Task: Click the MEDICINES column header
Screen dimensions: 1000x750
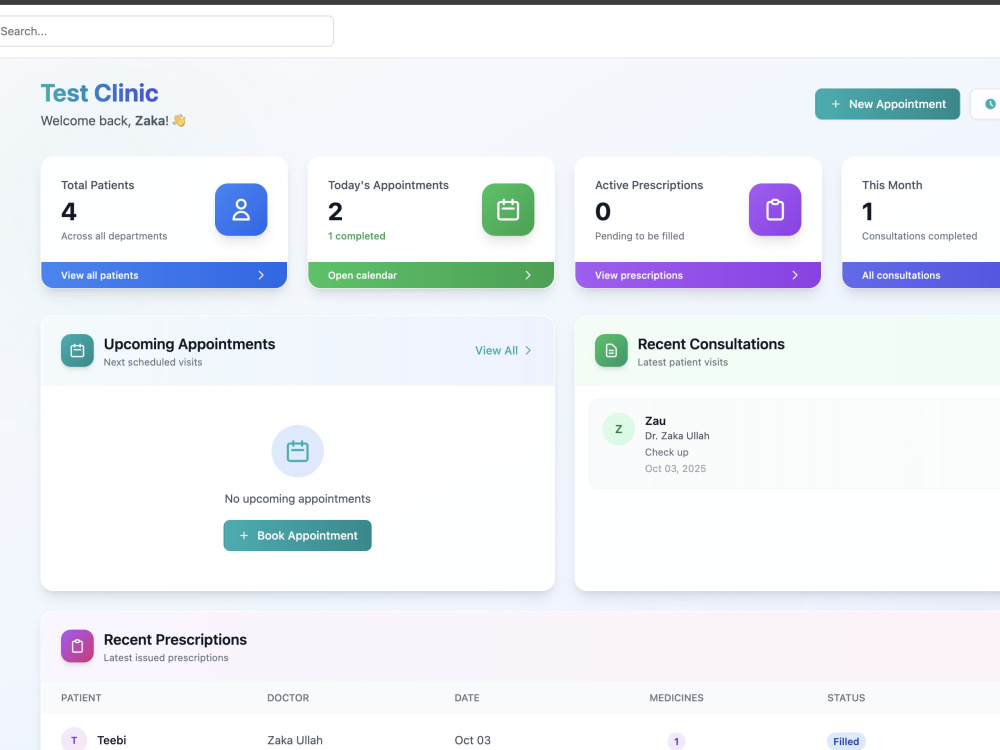Action: click(x=676, y=698)
